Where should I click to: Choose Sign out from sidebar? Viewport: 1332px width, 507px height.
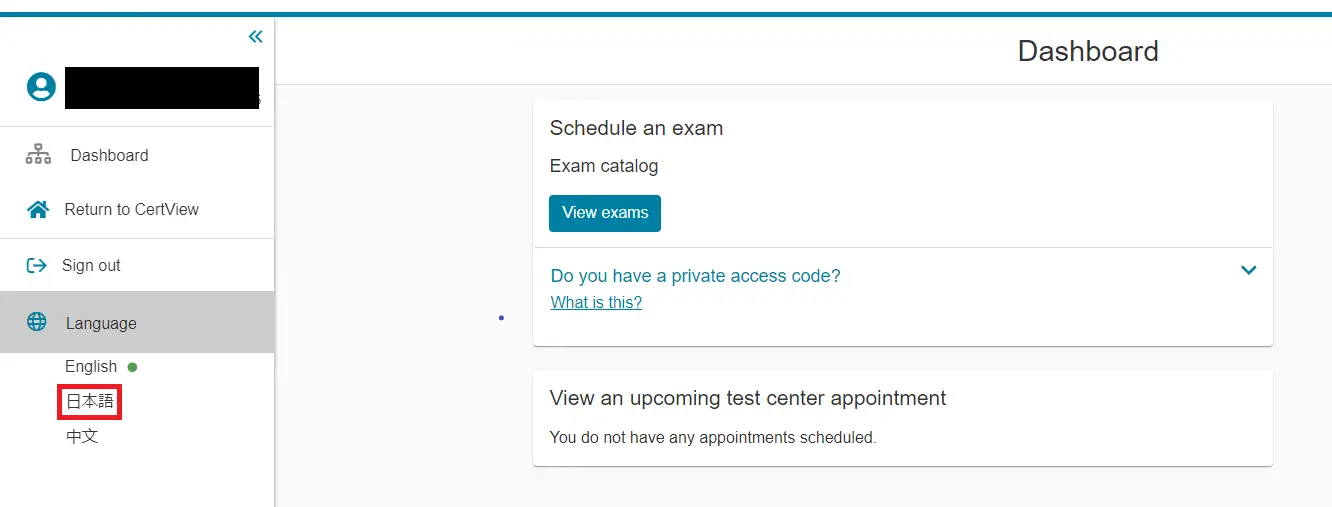[x=91, y=266]
